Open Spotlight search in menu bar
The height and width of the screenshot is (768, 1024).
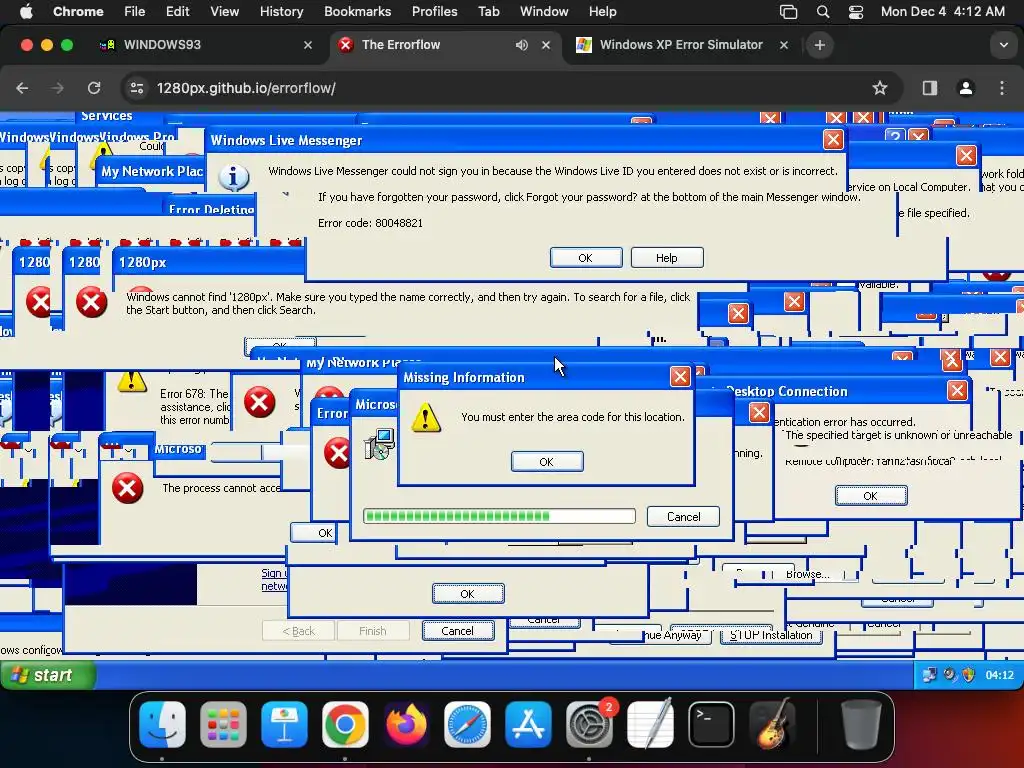click(823, 12)
